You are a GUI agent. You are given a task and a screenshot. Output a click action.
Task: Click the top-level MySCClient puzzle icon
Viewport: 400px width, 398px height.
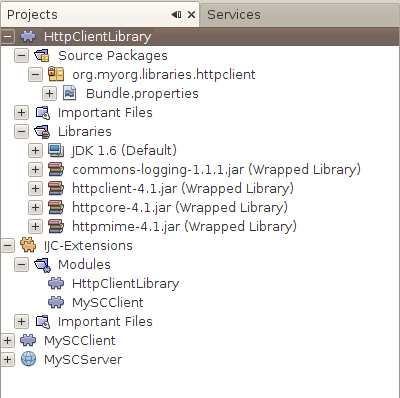click(28, 340)
